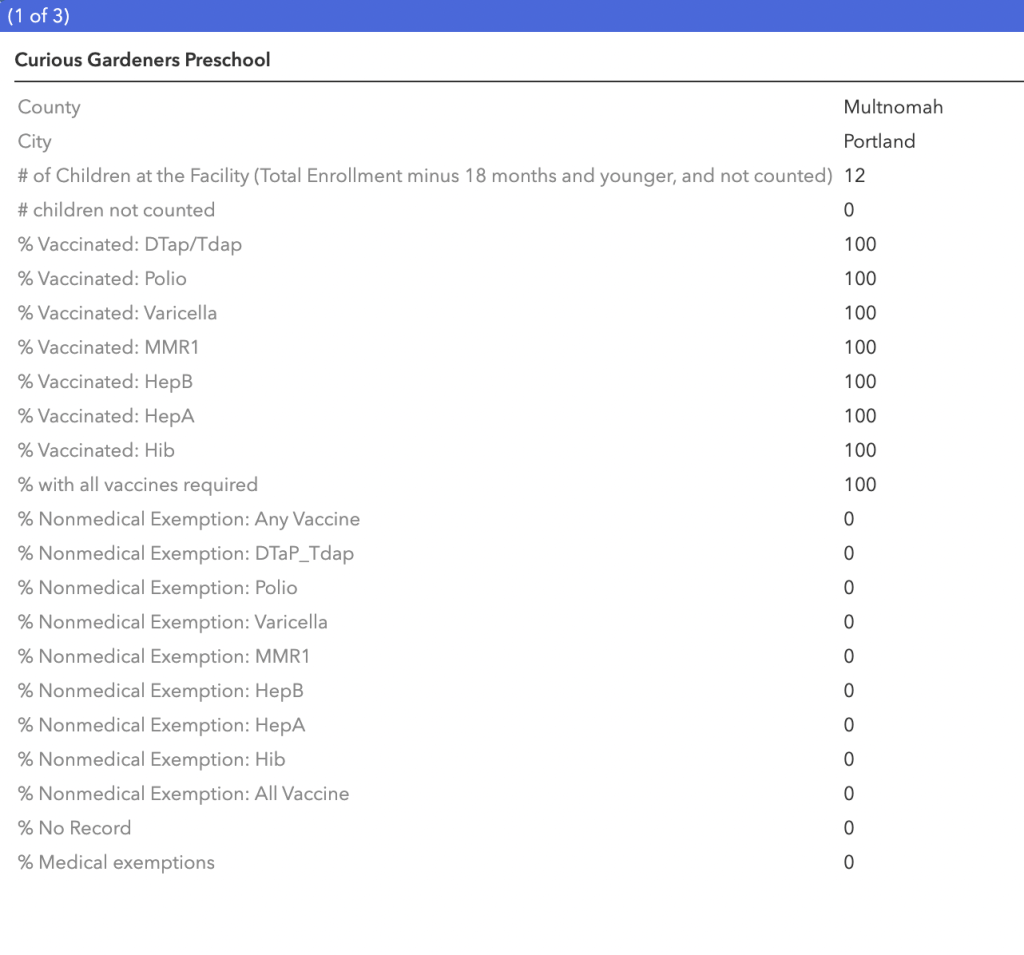Image resolution: width=1024 pixels, height=955 pixels.
Task: Select the "% Vaccinated: DTap/Tdap" label
Action: click(130, 244)
